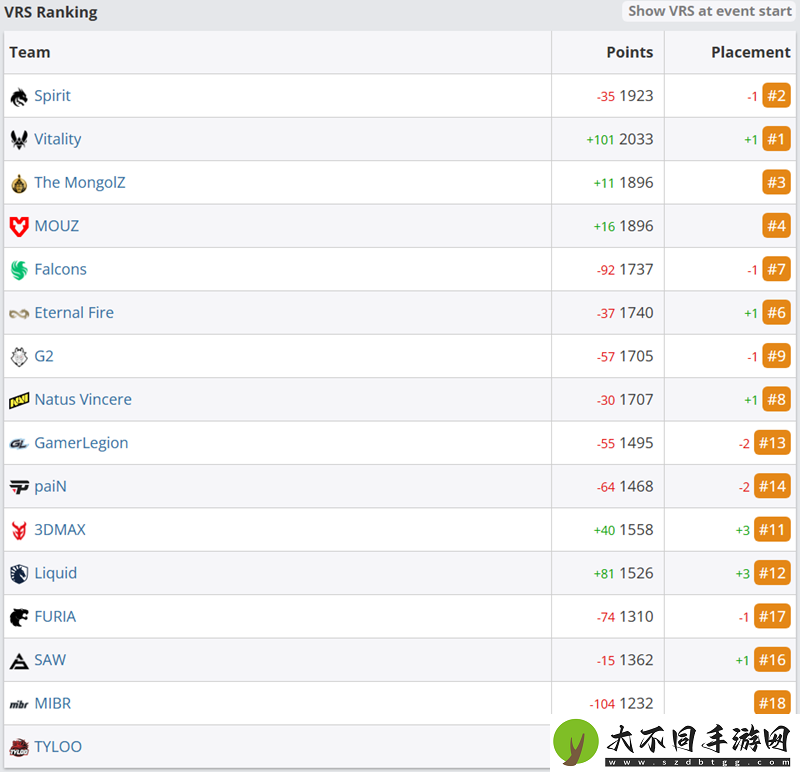The image size is (800, 772).
Task: Click Eternal Fire's 1740 points value
Action: [636, 312]
